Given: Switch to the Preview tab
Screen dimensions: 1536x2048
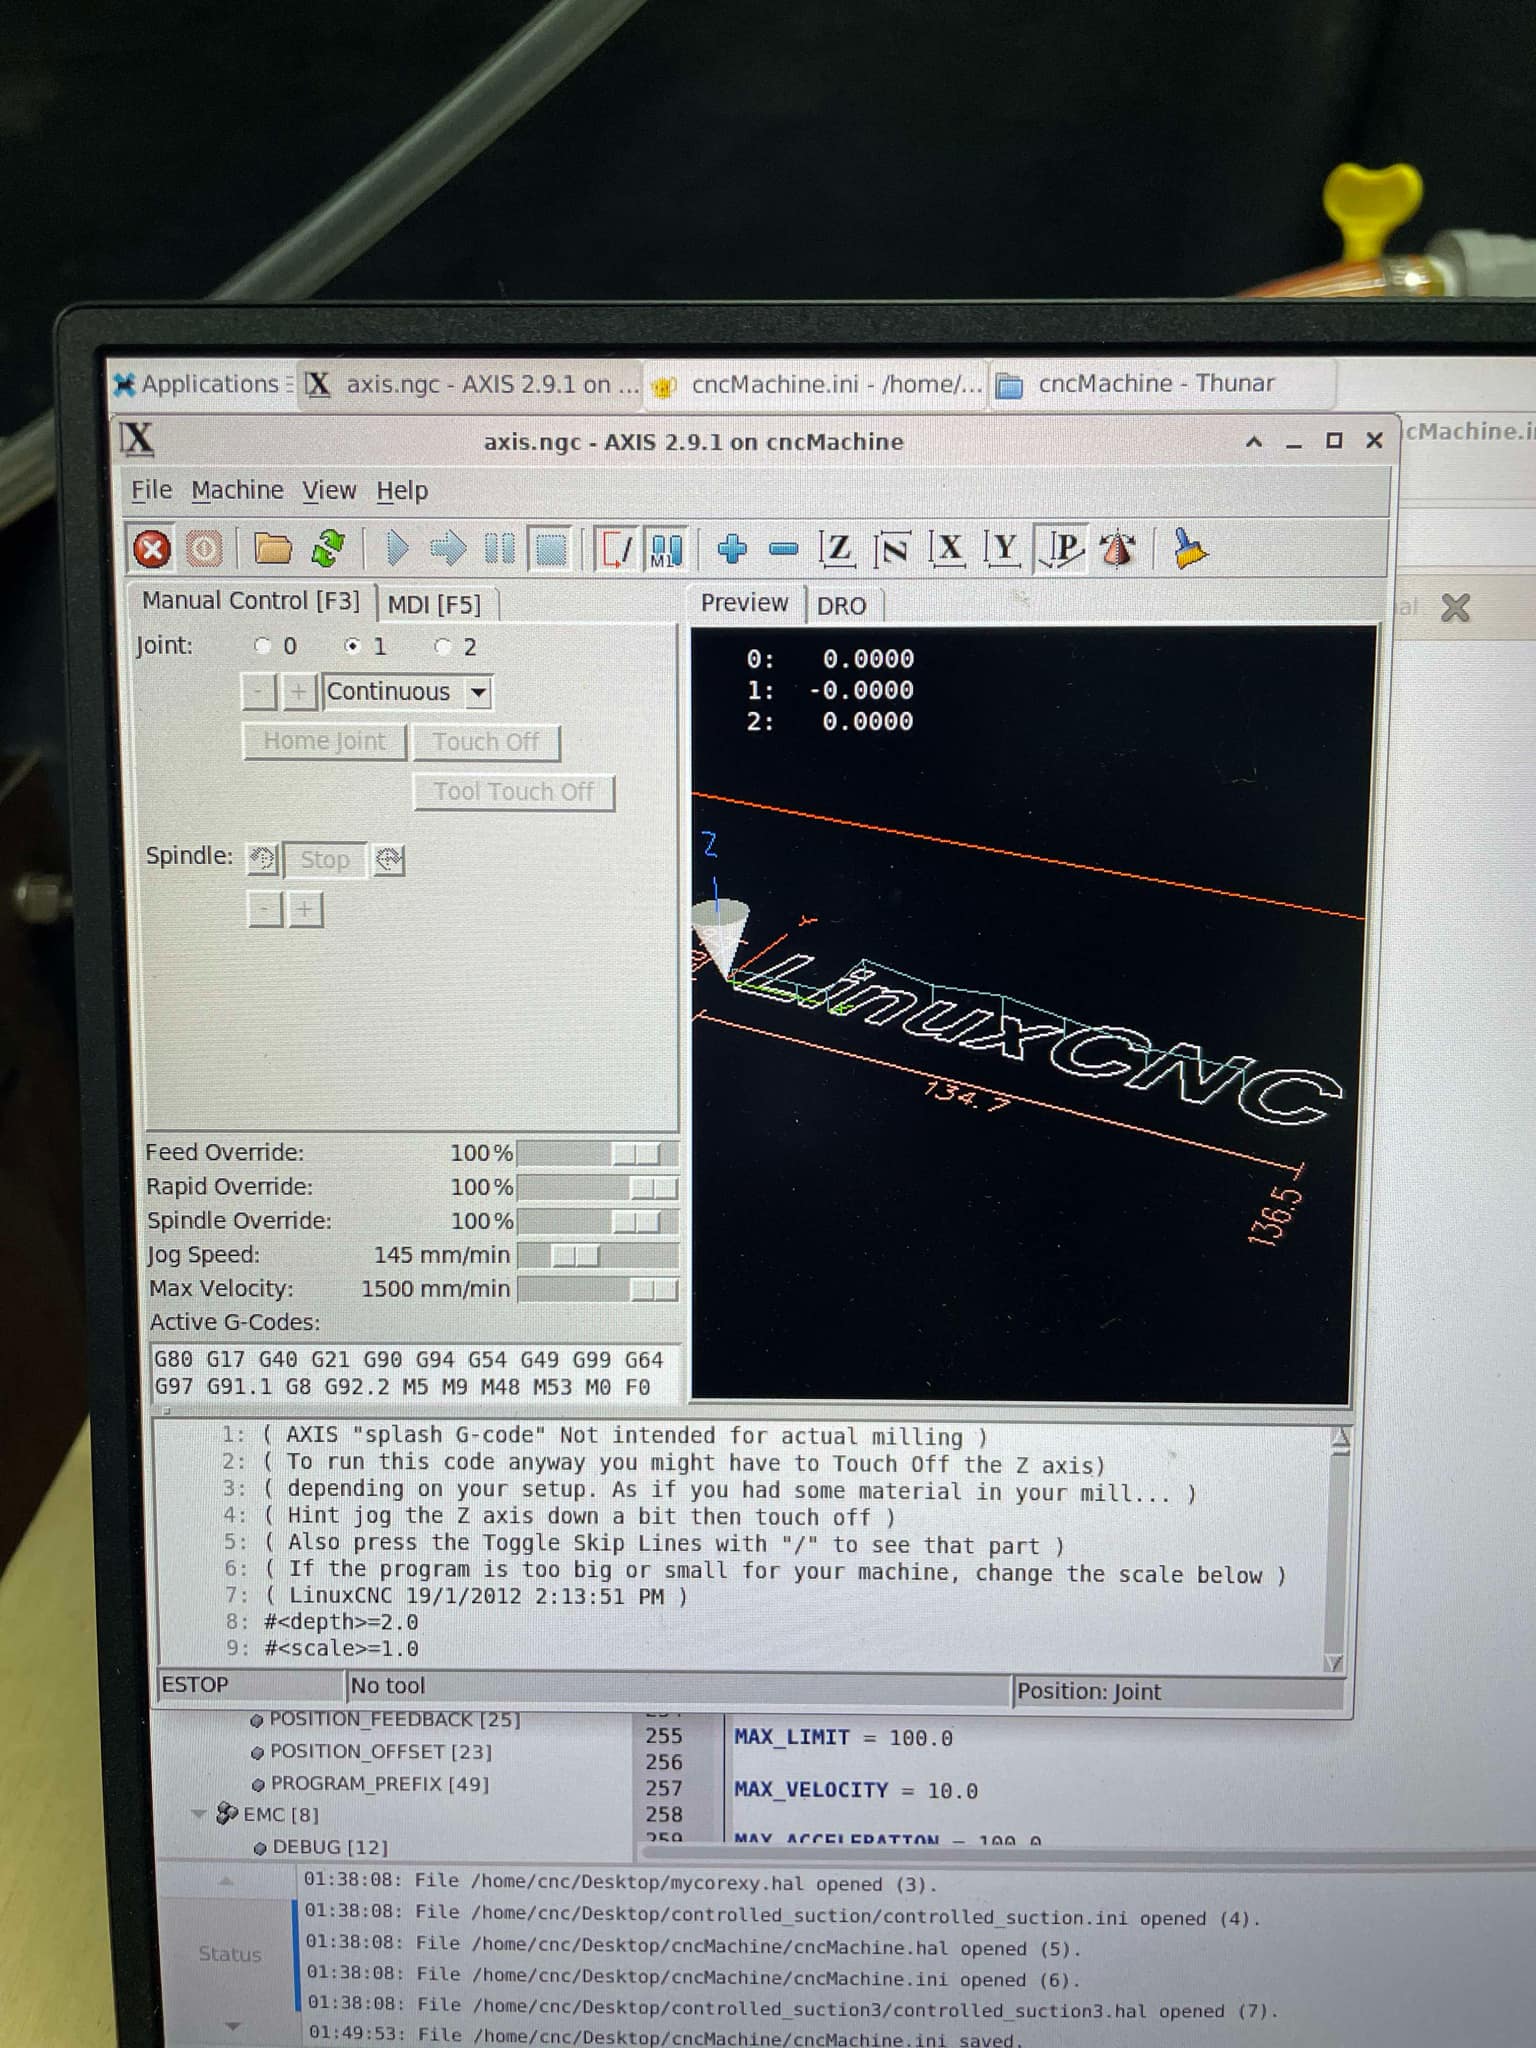Looking at the screenshot, I should (744, 603).
